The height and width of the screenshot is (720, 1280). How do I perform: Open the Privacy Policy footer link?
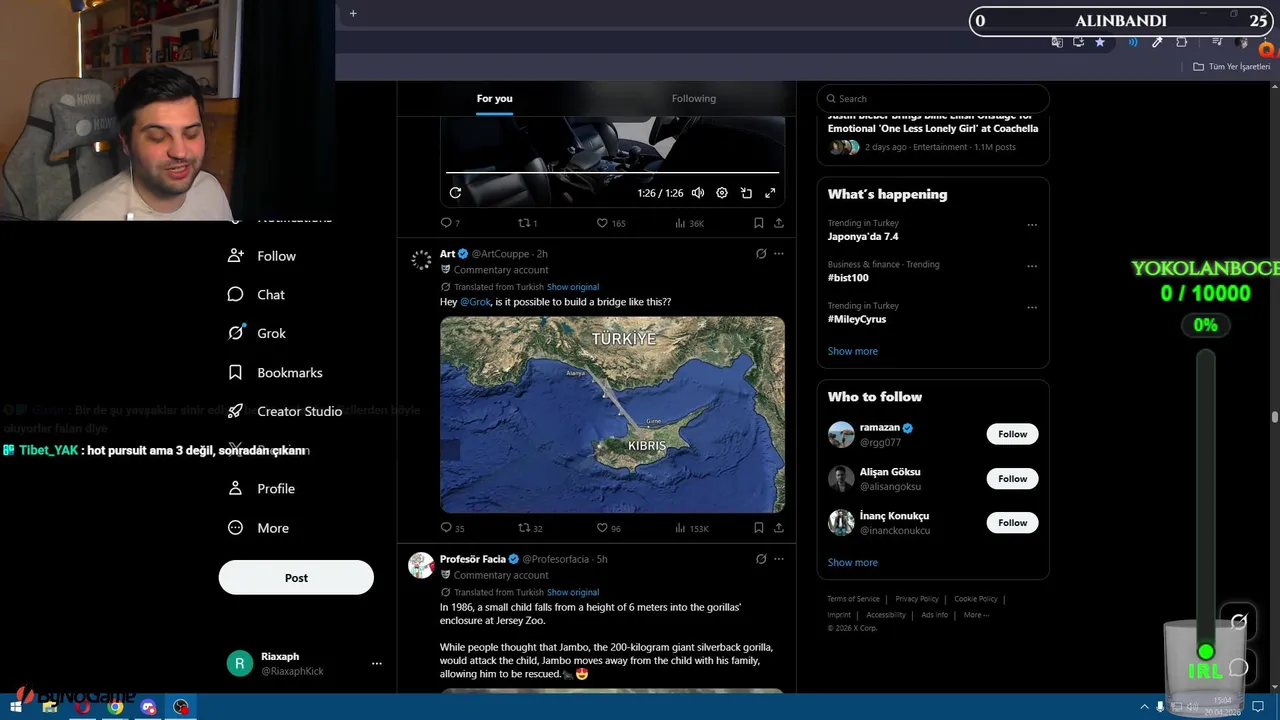coord(917,599)
